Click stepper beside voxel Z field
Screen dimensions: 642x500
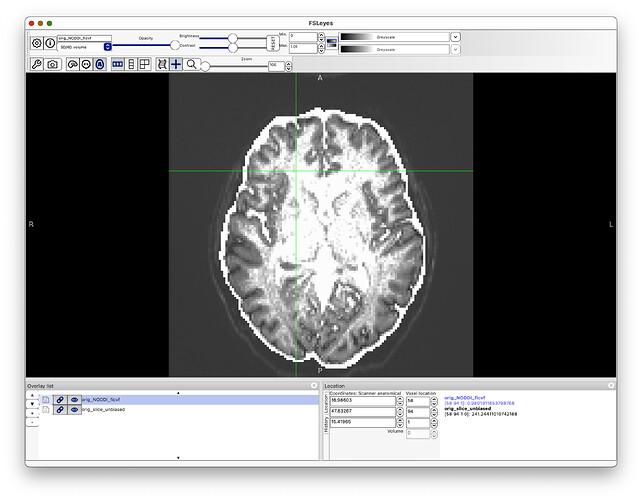coord(434,423)
